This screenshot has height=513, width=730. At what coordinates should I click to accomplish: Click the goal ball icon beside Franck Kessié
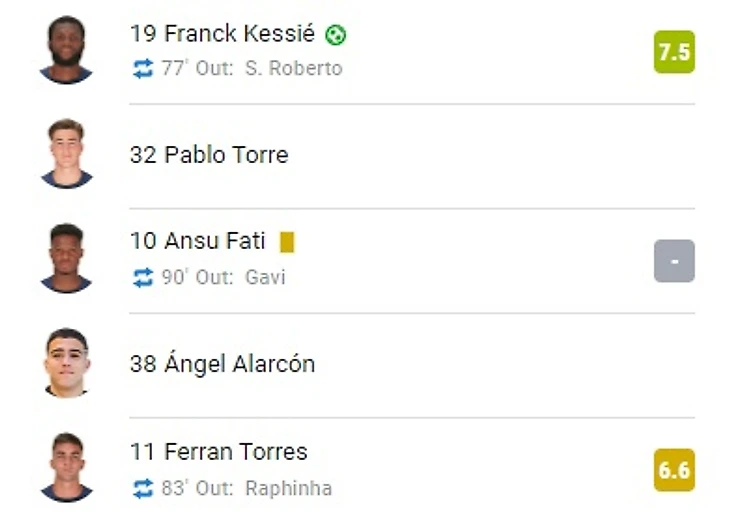pos(336,35)
